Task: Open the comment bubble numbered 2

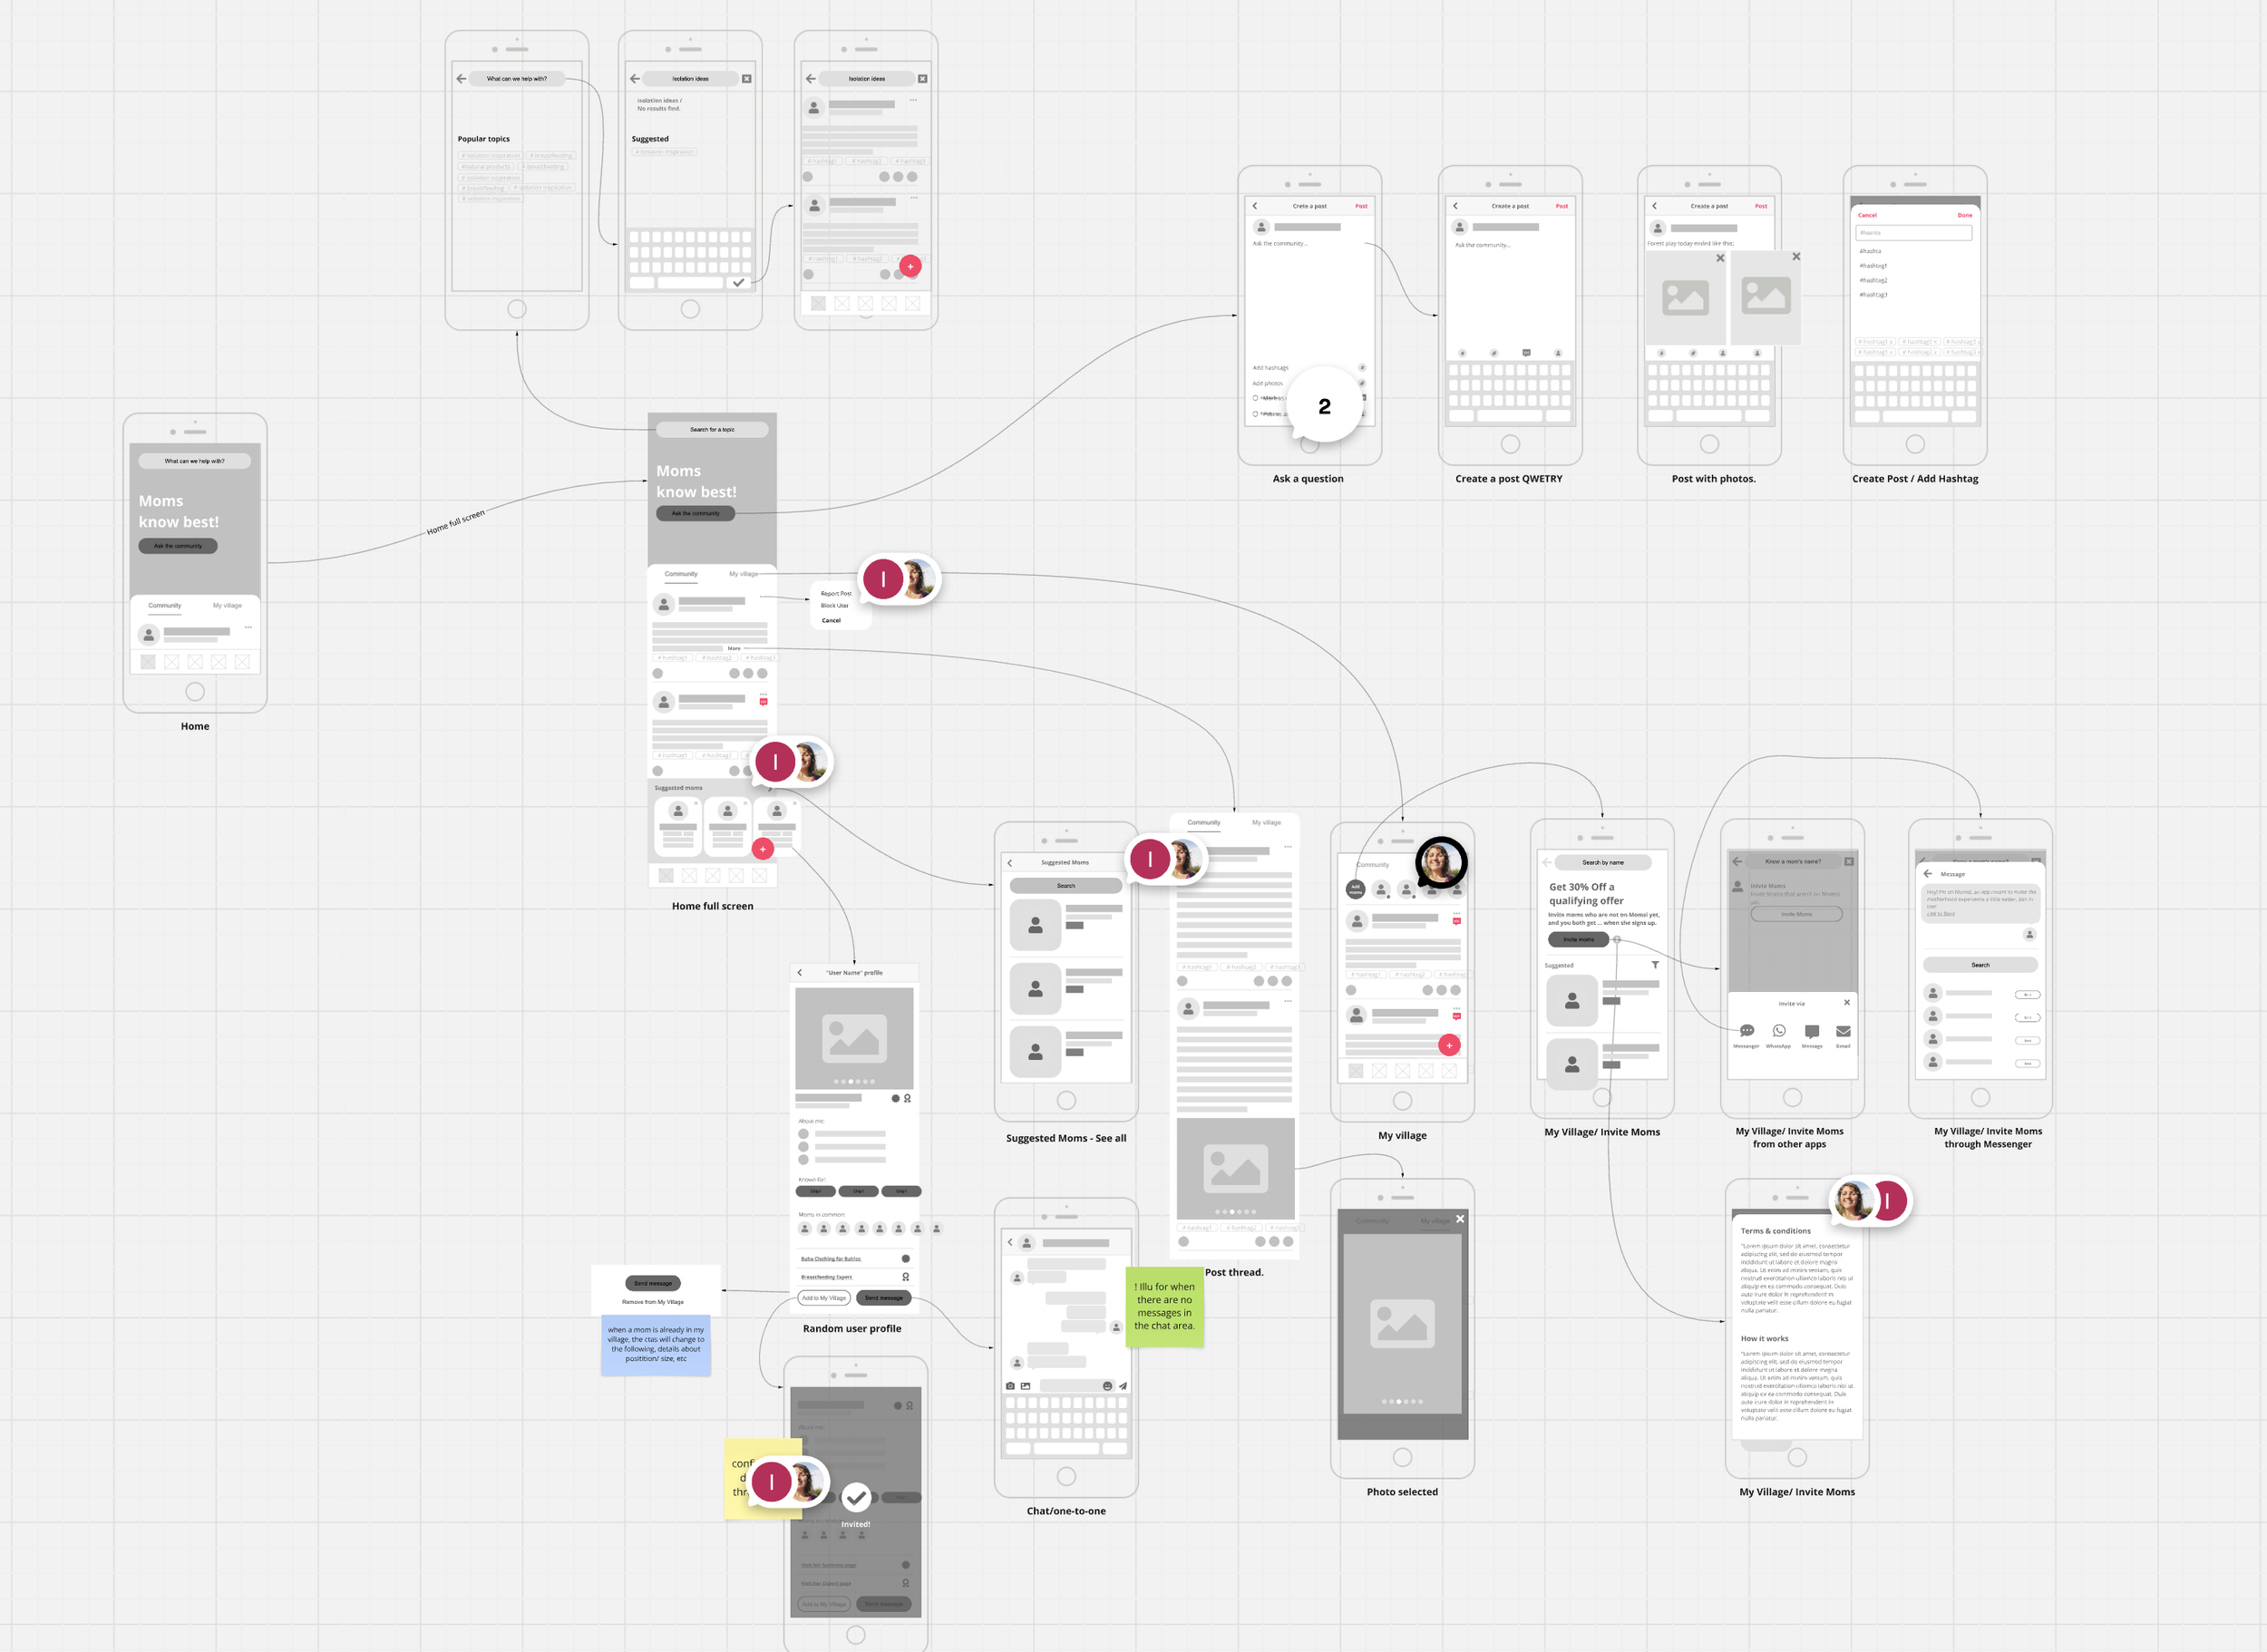Action: pos(1324,406)
